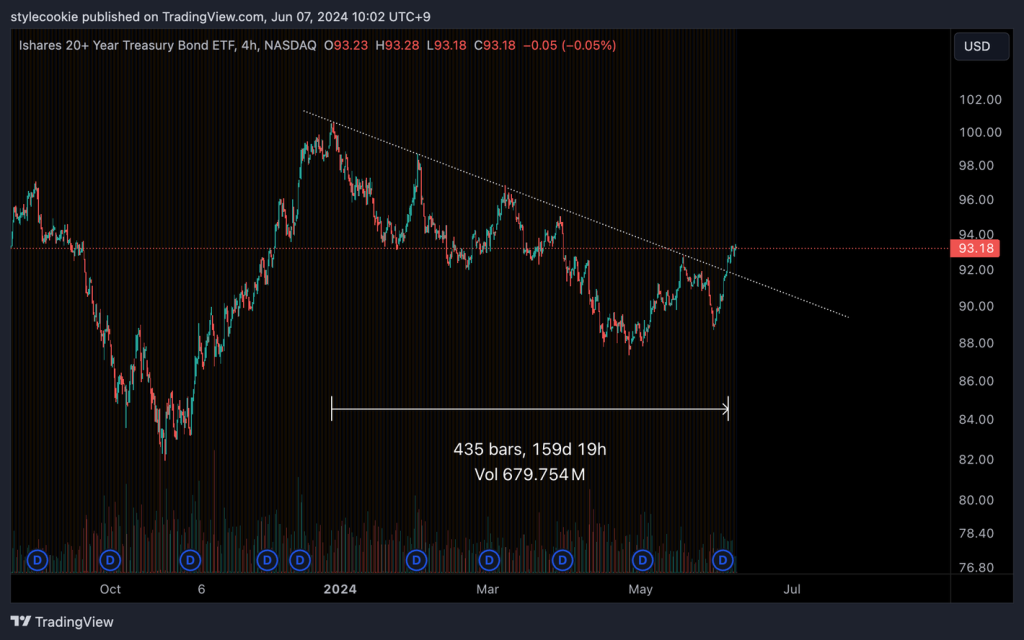1024x640 pixels.
Task: Click the TradingView logo at bottom left
Action: (62, 622)
